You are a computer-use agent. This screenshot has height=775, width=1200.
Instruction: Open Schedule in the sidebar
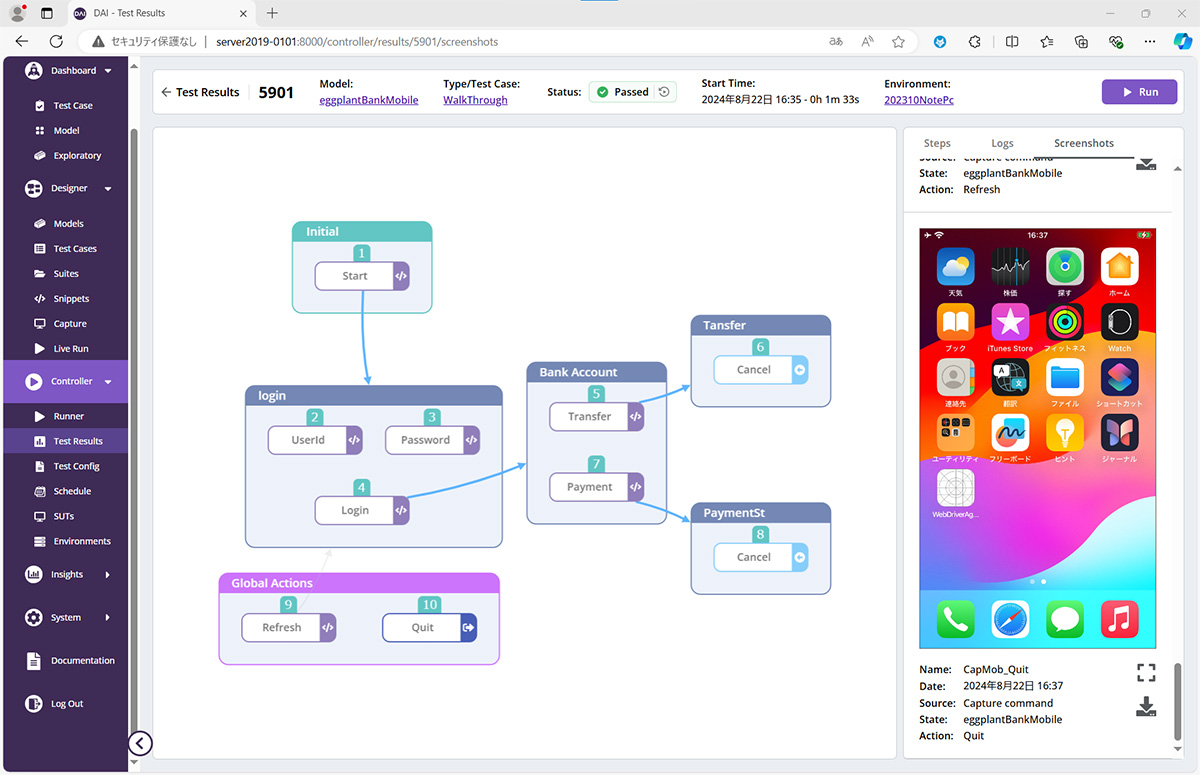pyautogui.click(x=72, y=491)
